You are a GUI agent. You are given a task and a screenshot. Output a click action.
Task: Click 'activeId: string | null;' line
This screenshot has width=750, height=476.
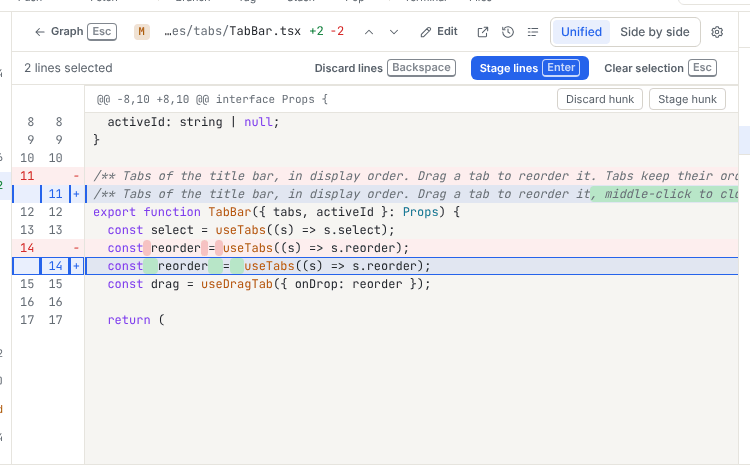411,122
